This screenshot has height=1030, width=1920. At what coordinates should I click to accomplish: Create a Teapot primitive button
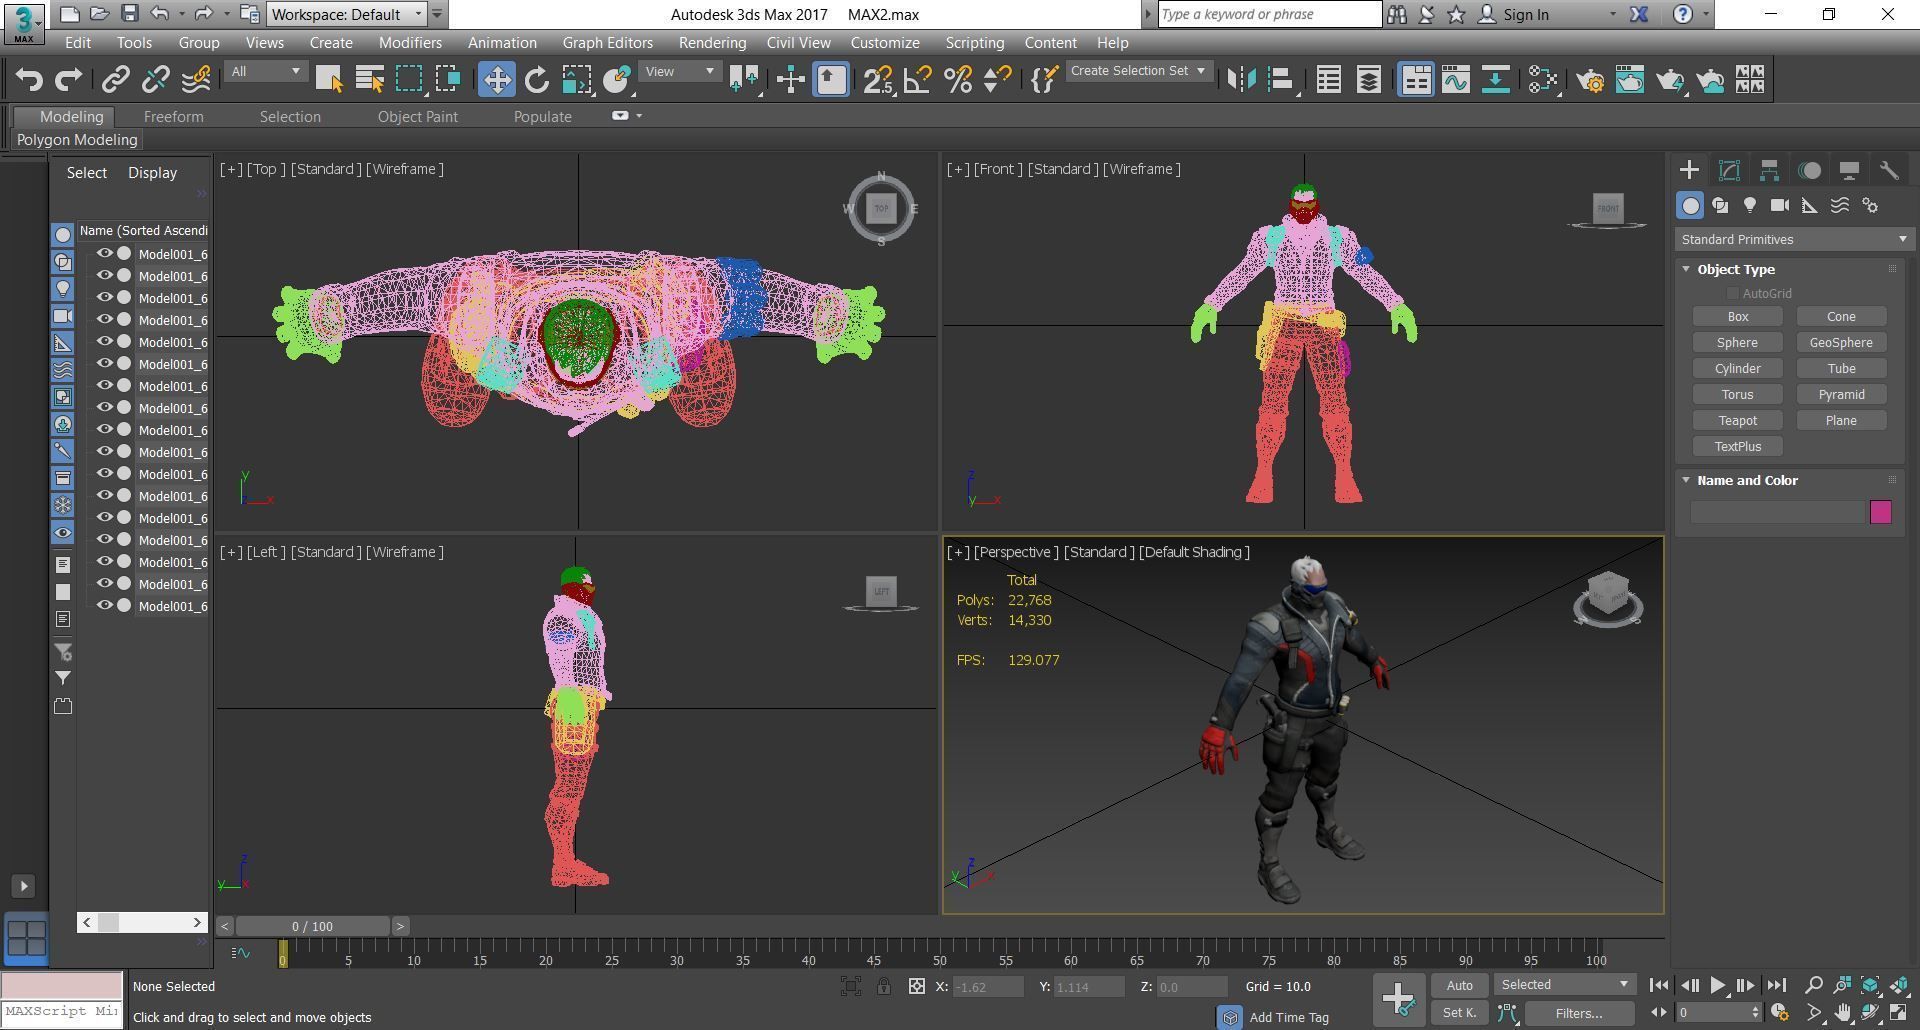[x=1738, y=421]
